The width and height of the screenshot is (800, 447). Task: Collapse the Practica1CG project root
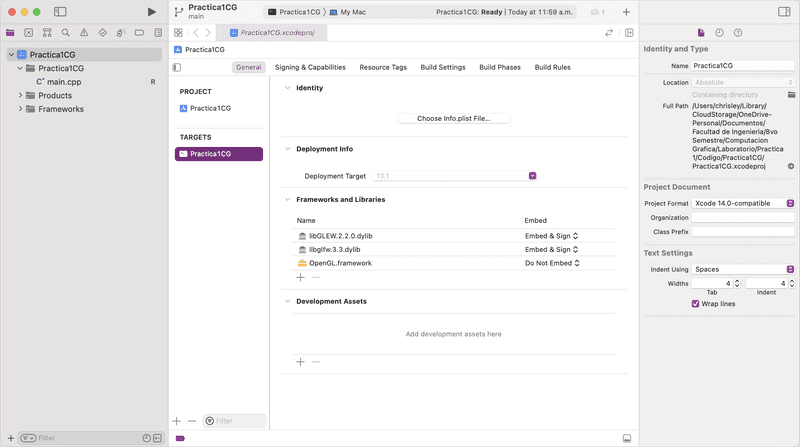click(11, 55)
